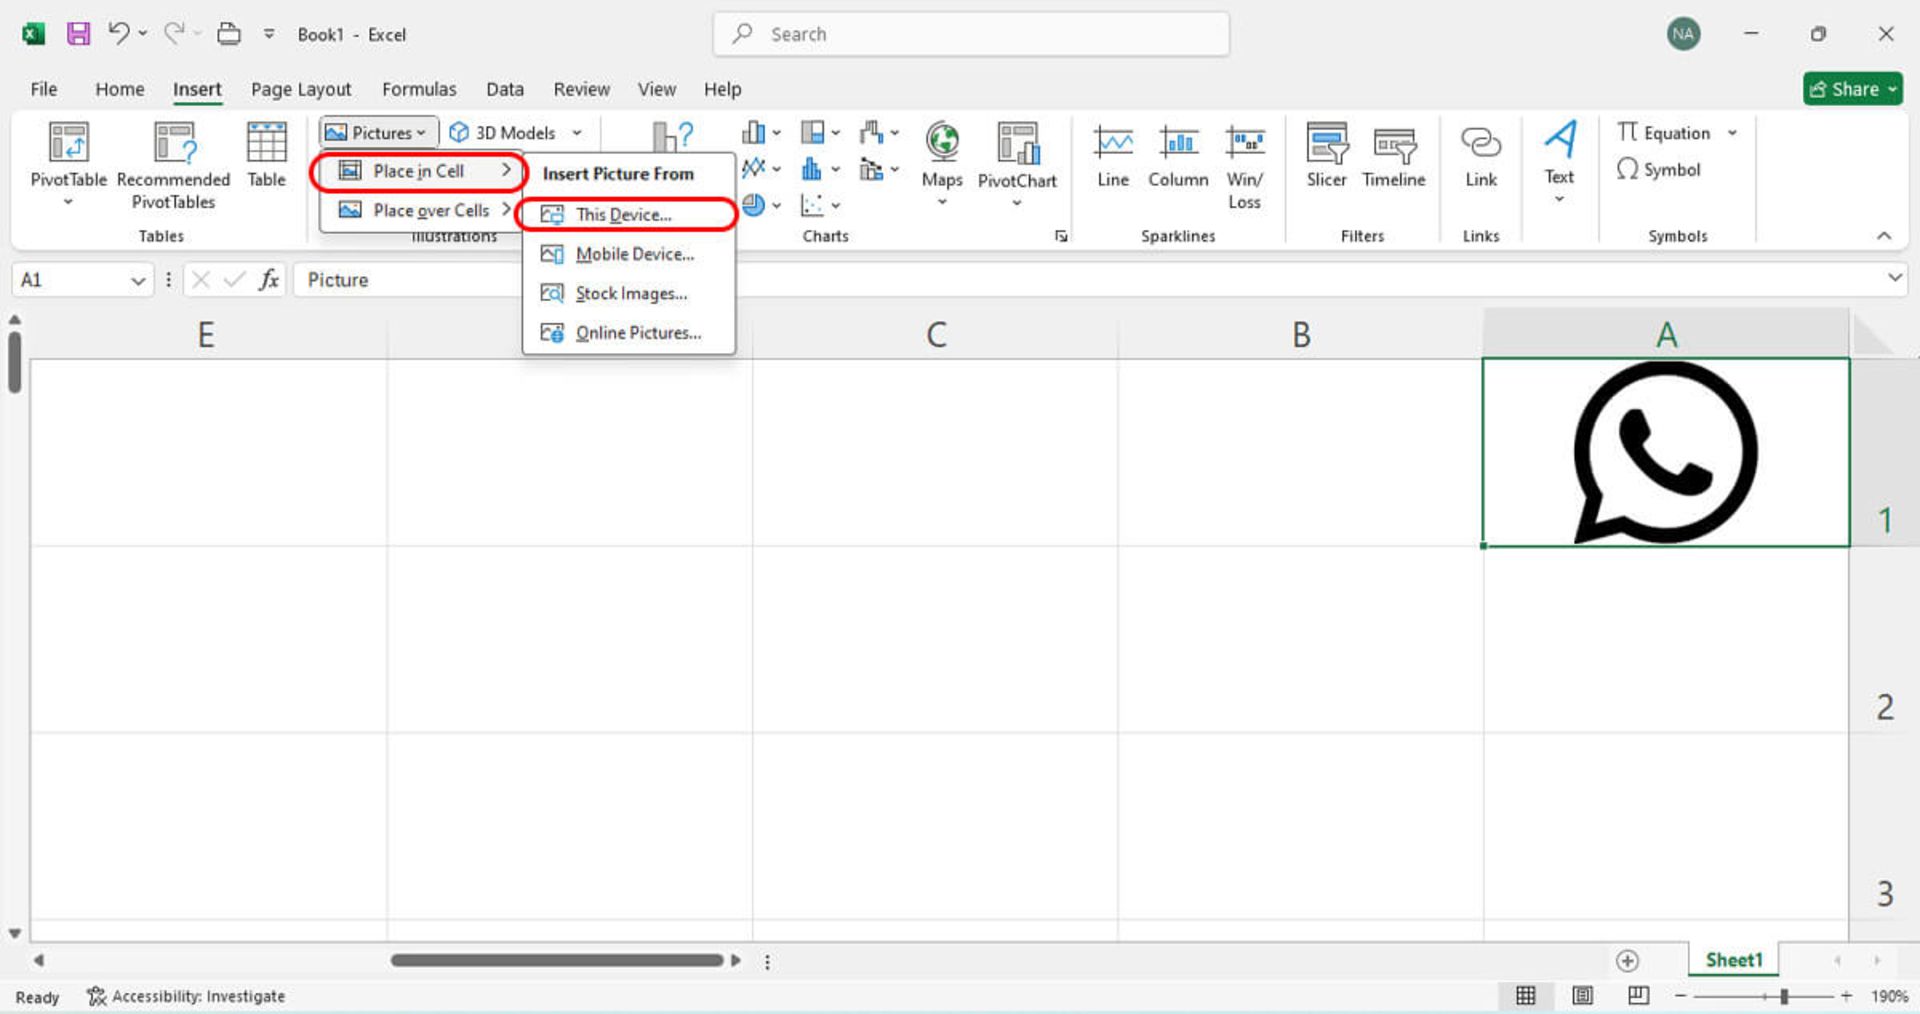Open the Maps chart icon

[942, 142]
